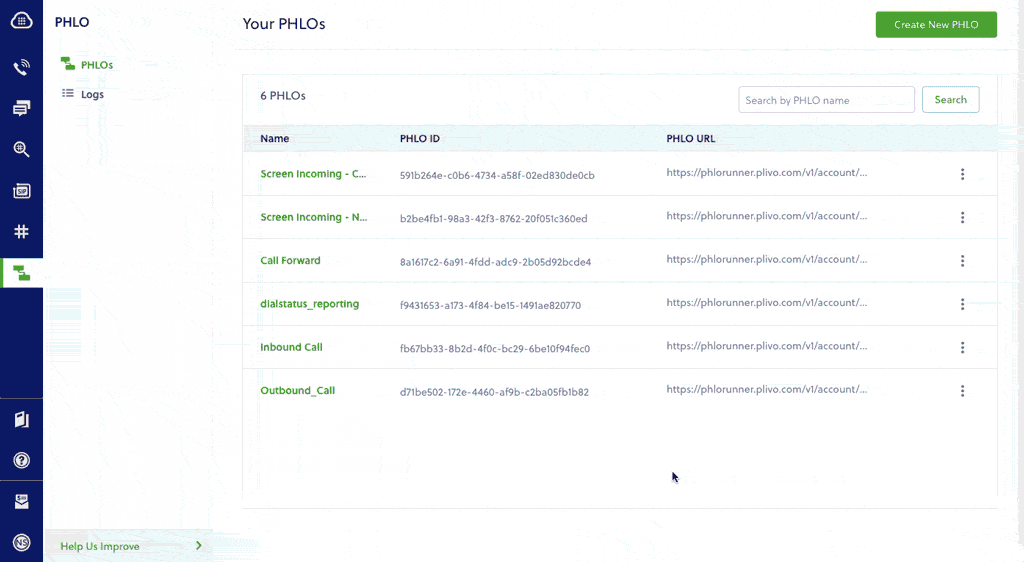Click PHLO URL in dialstatus_reporting row

pos(767,302)
